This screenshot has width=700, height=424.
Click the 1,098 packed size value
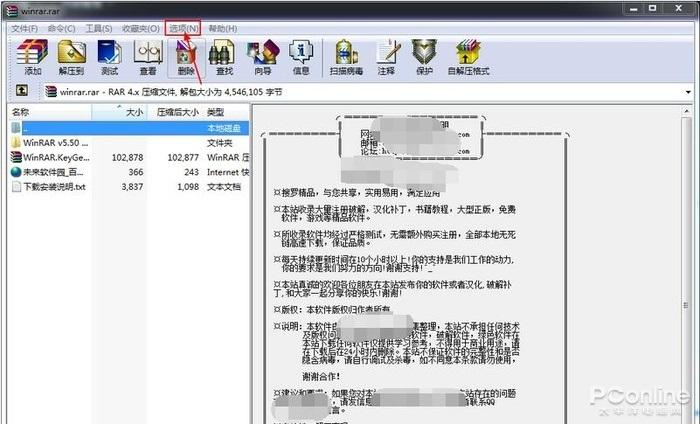[x=188, y=187]
